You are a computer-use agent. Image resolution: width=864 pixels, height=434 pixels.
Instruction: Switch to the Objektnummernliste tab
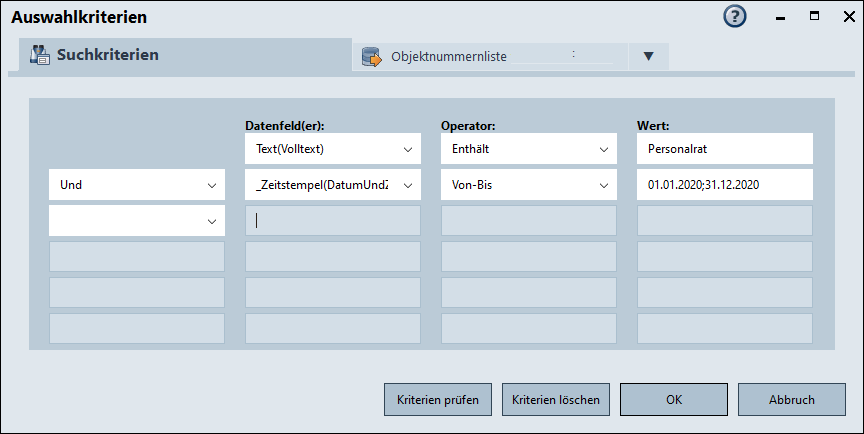[449, 57]
